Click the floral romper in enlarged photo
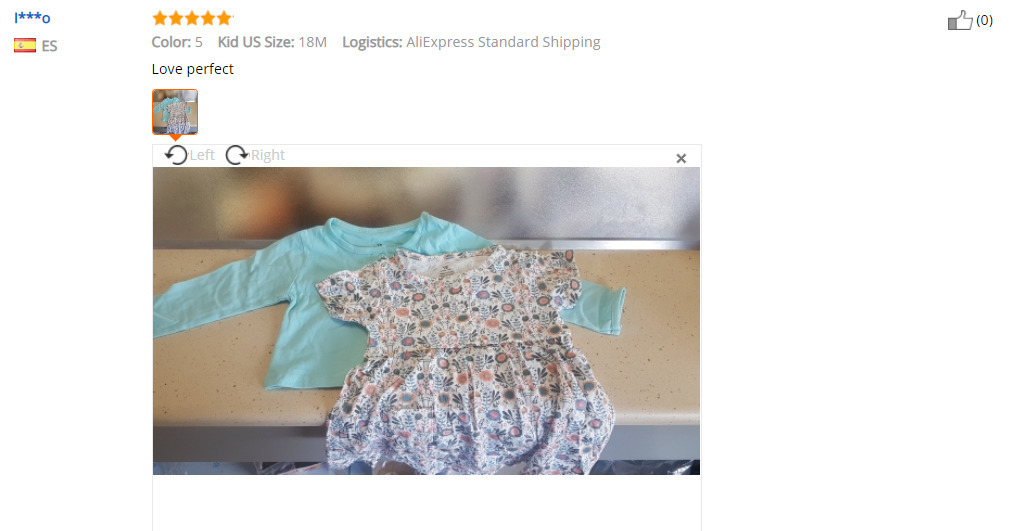Image resolution: width=1024 pixels, height=531 pixels. tap(467, 359)
